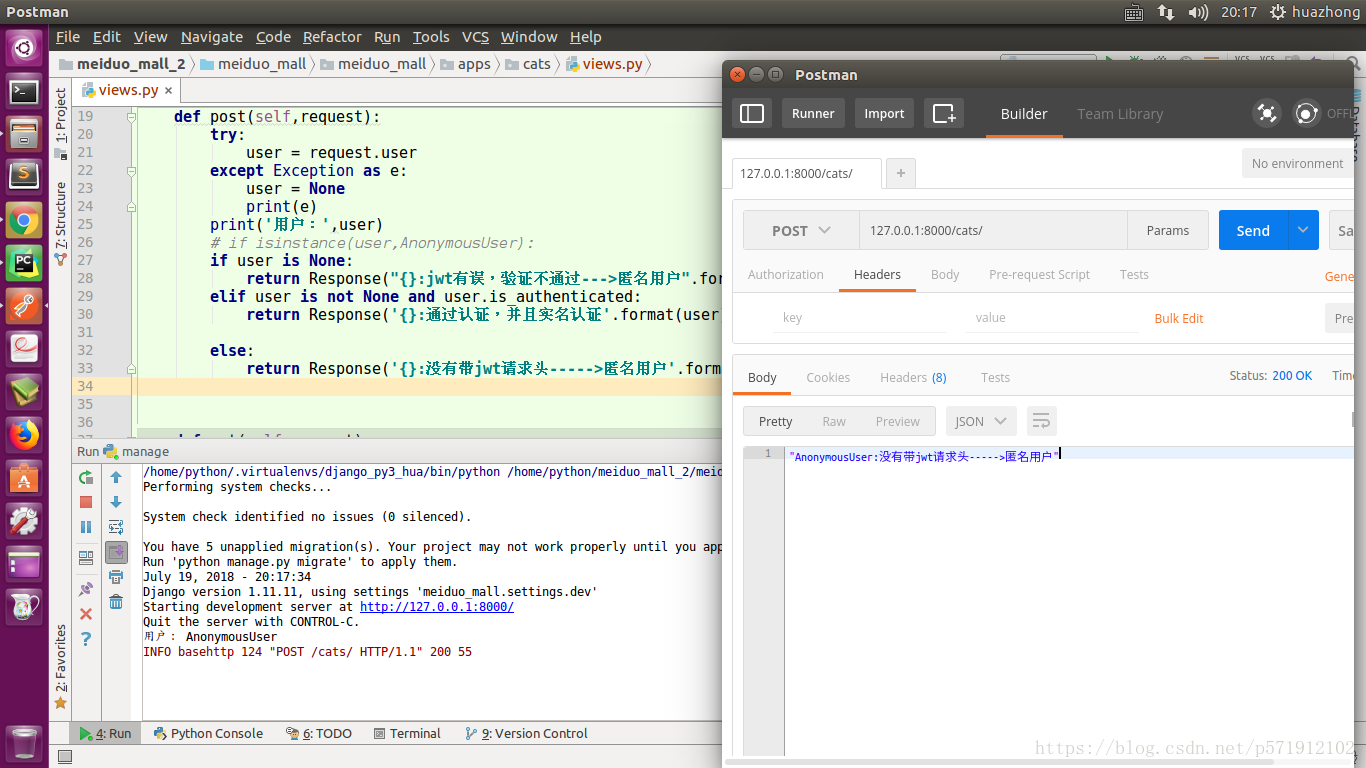Toggle response line wrap in Postman

(x=1041, y=421)
